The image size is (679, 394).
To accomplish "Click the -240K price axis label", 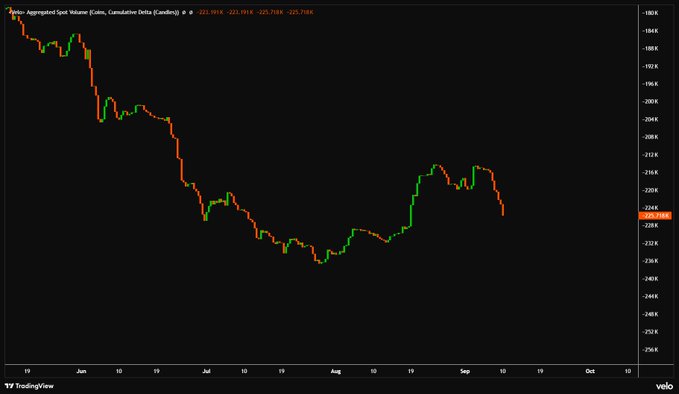I will [x=650, y=279].
